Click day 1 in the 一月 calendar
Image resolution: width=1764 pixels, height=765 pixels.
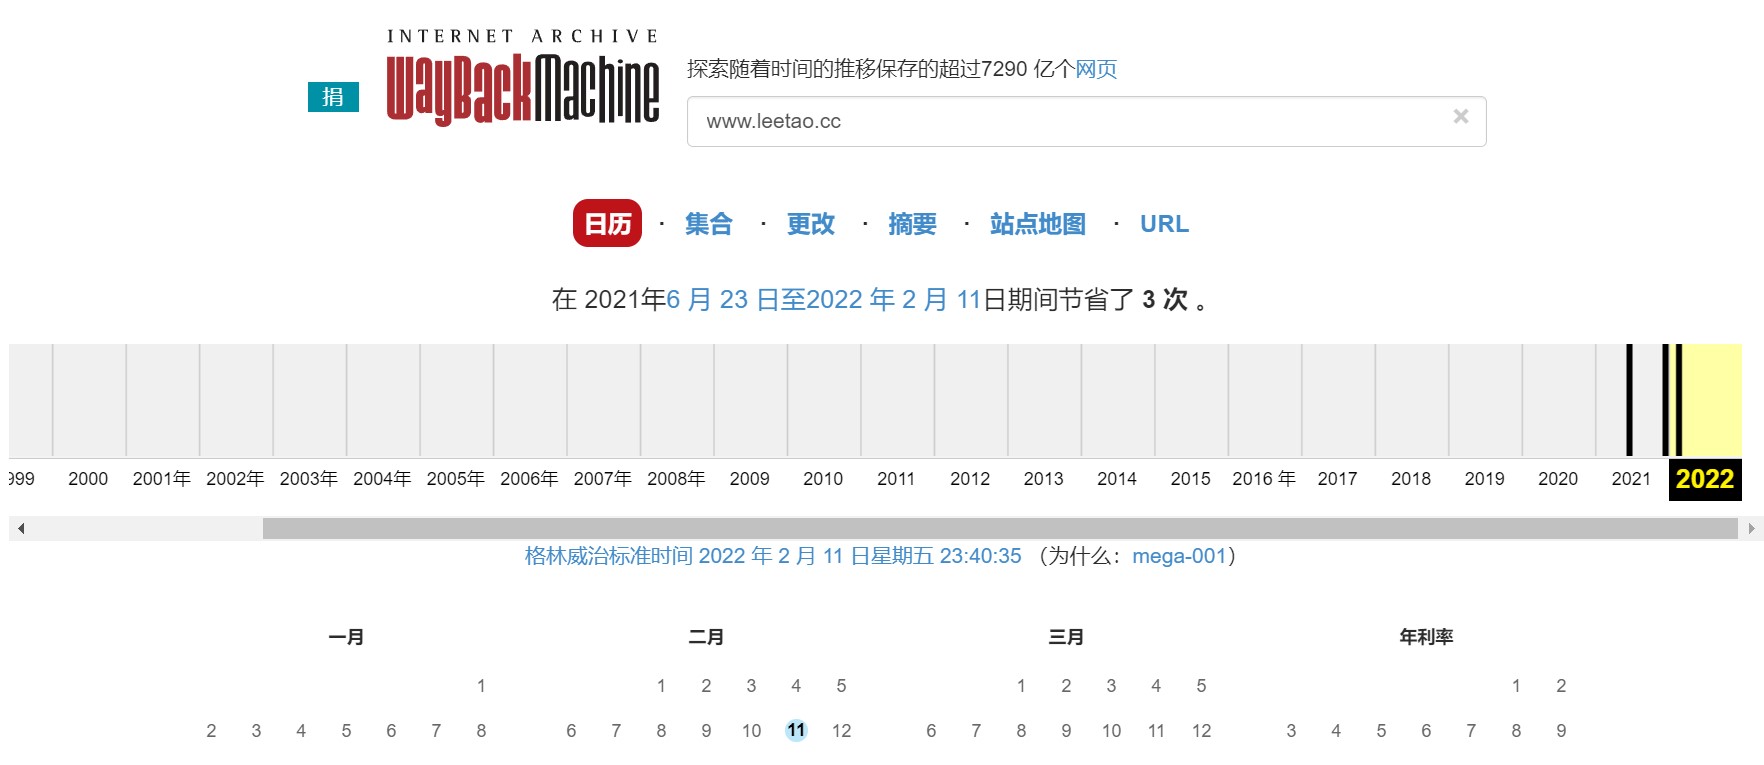[481, 686]
